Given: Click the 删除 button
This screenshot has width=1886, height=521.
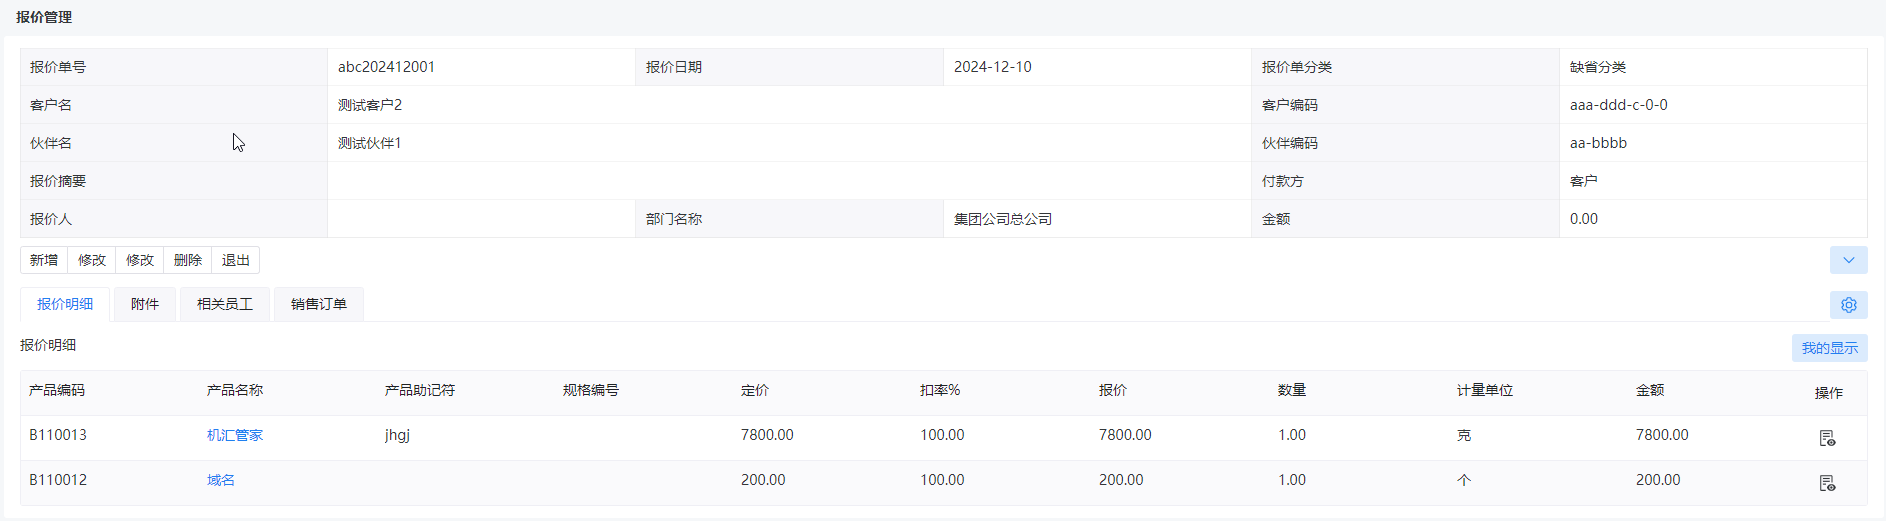Looking at the screenshot, I should pos(188,260).
